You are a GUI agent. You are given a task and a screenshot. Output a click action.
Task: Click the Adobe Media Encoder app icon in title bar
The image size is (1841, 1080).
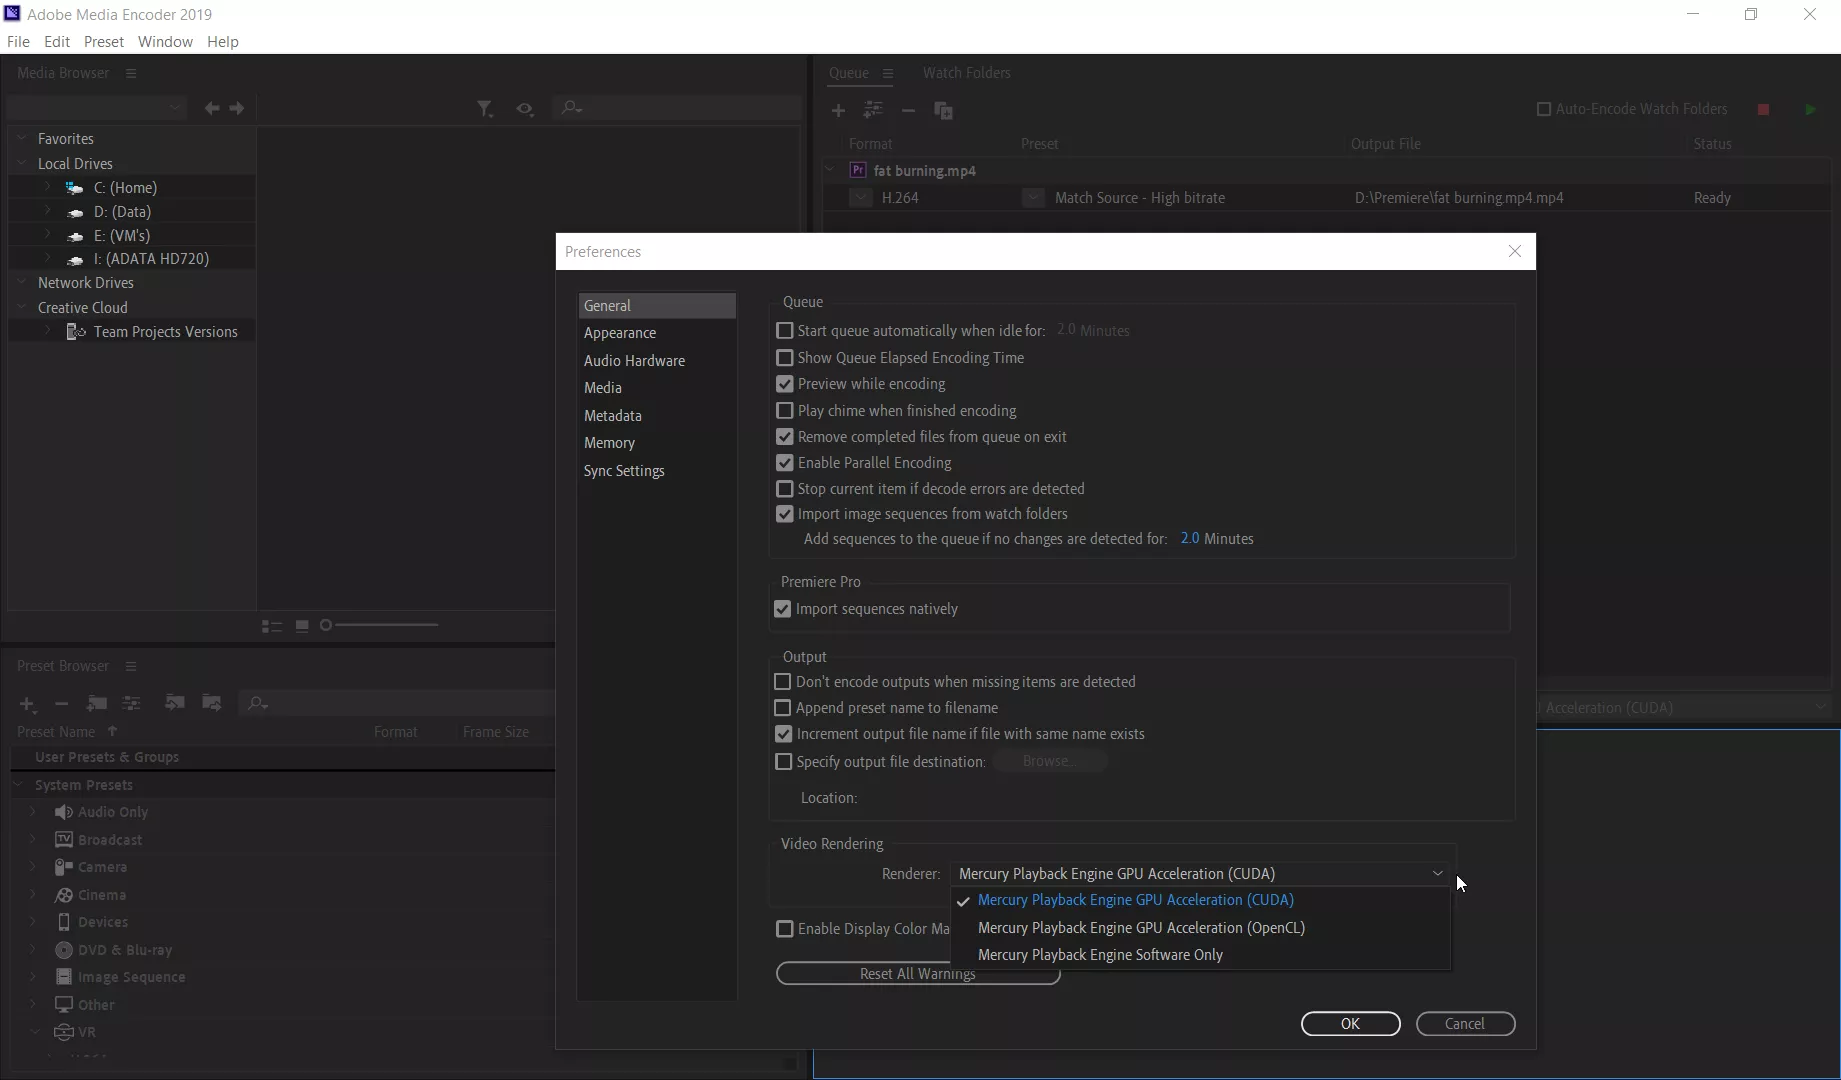pos(12,13)
